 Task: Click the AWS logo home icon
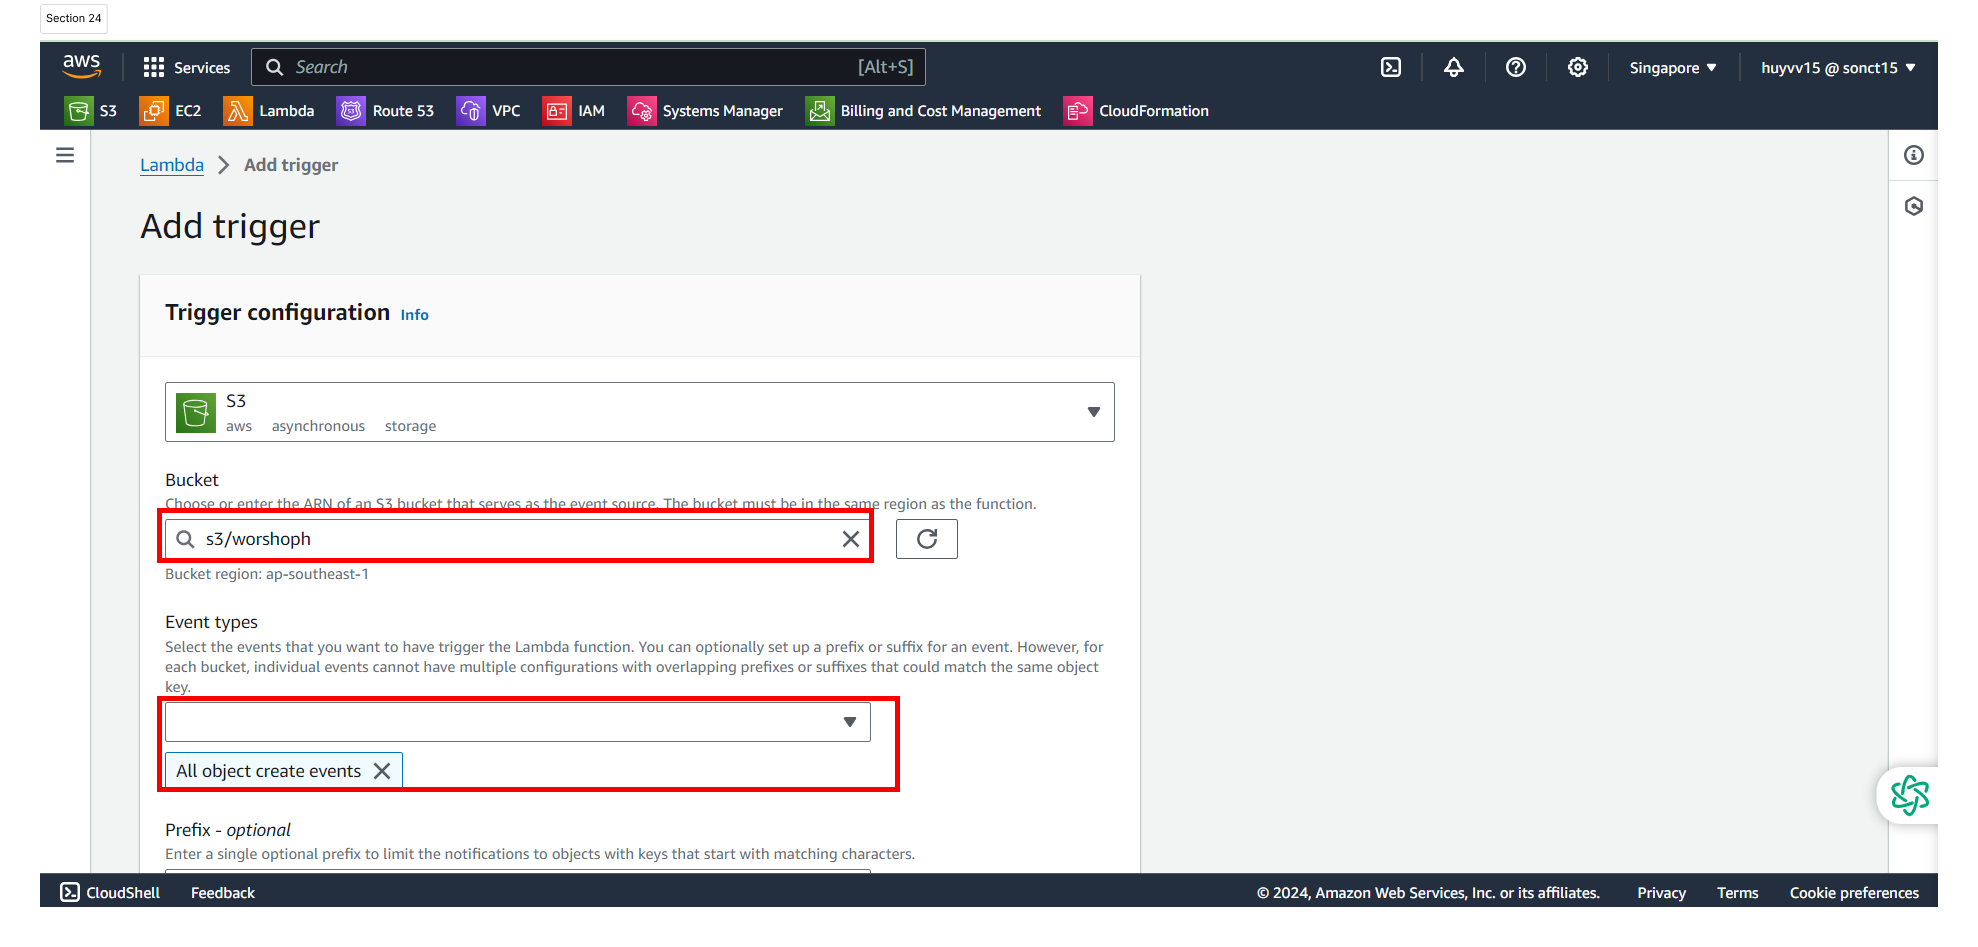coord(81,66)
